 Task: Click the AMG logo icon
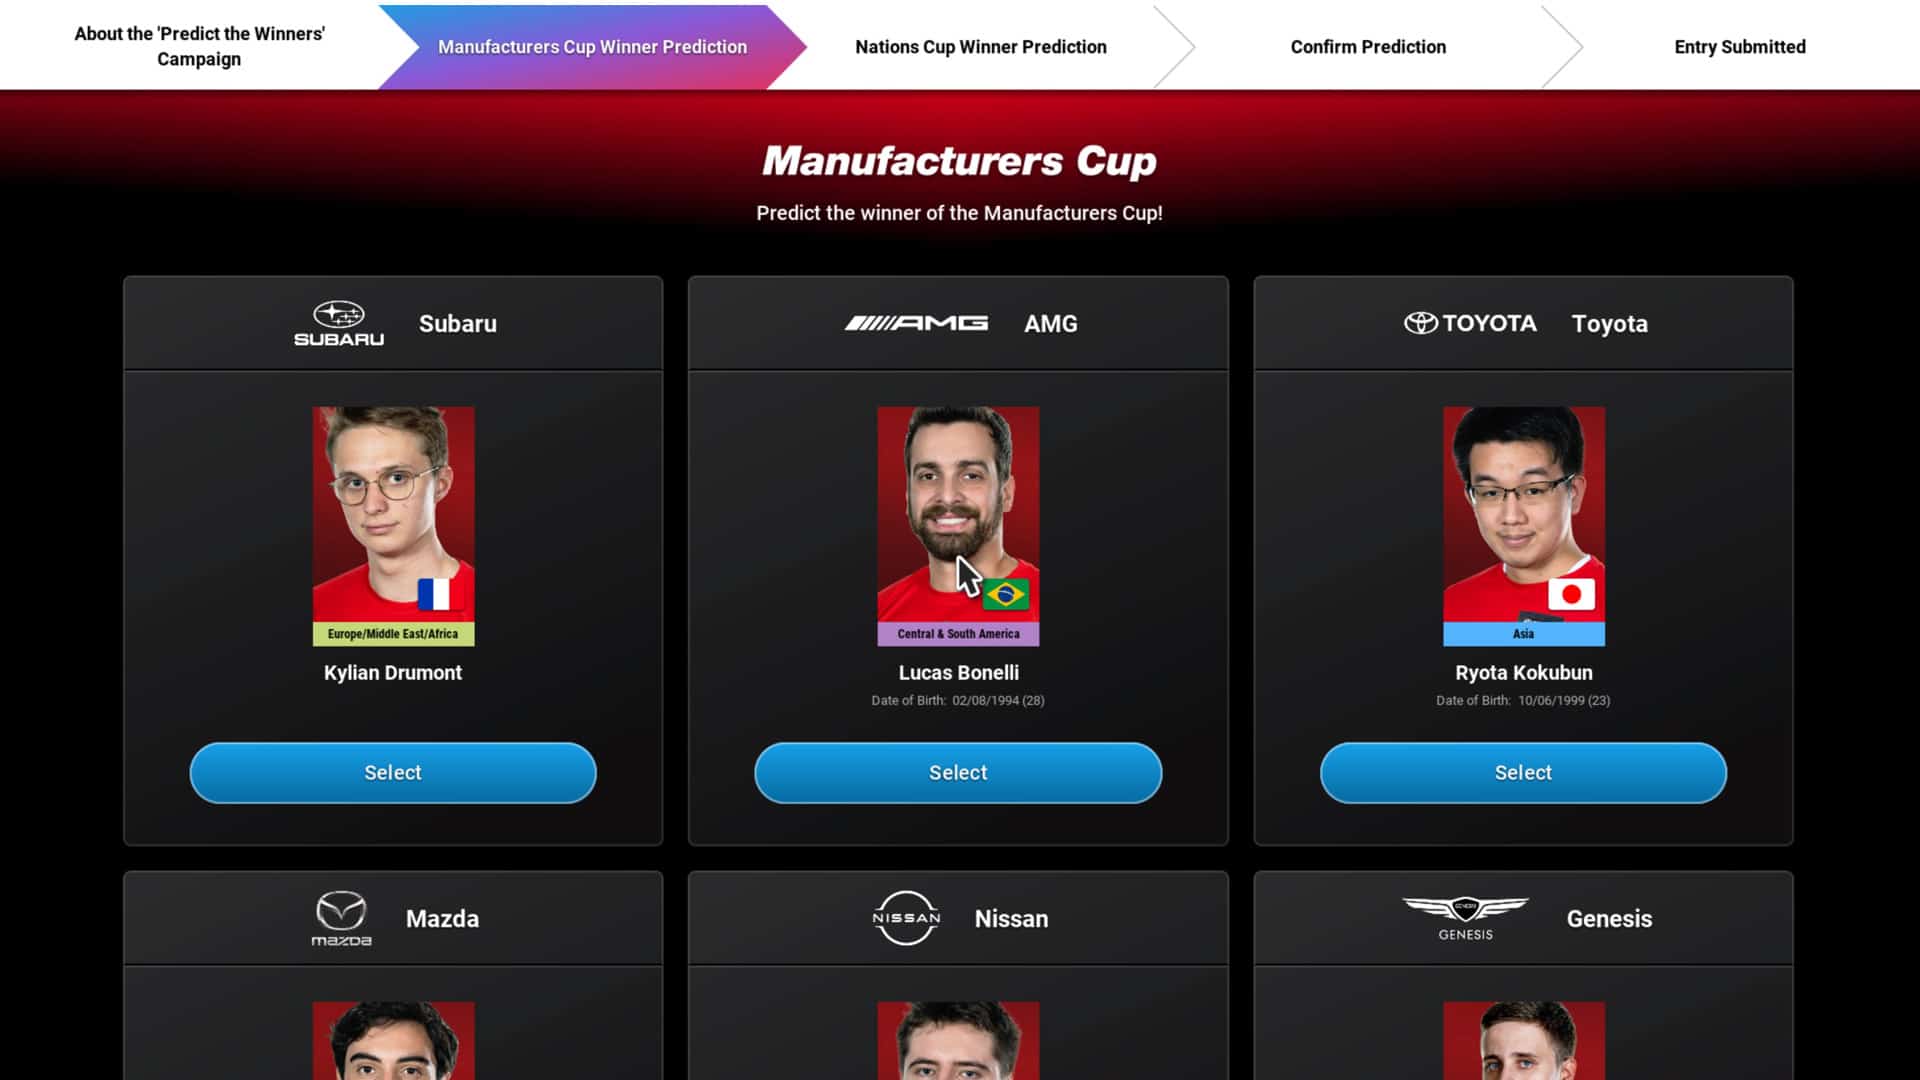point(916,323)
